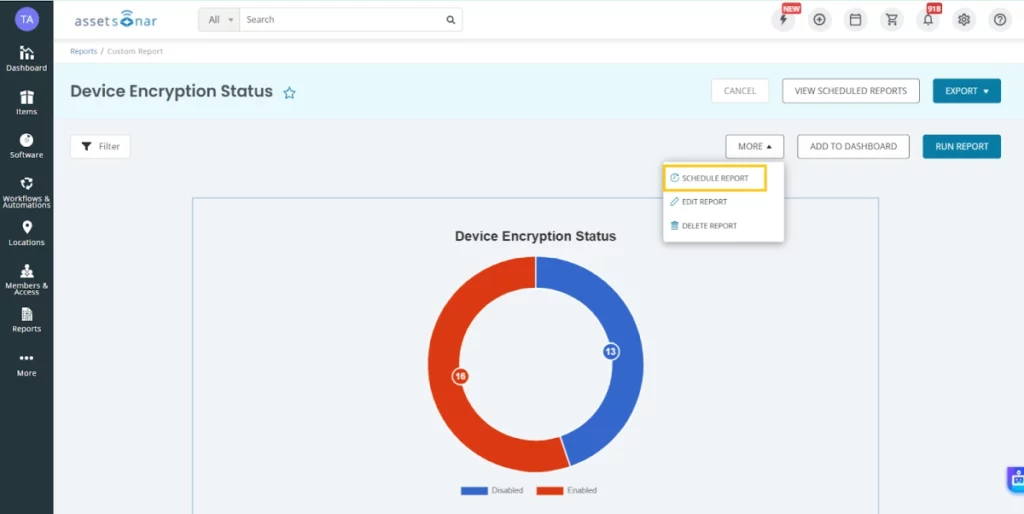The height and width of the screenshot is (514, 1024).
Task: Open notifications bell icon
Action: [927, 20]
